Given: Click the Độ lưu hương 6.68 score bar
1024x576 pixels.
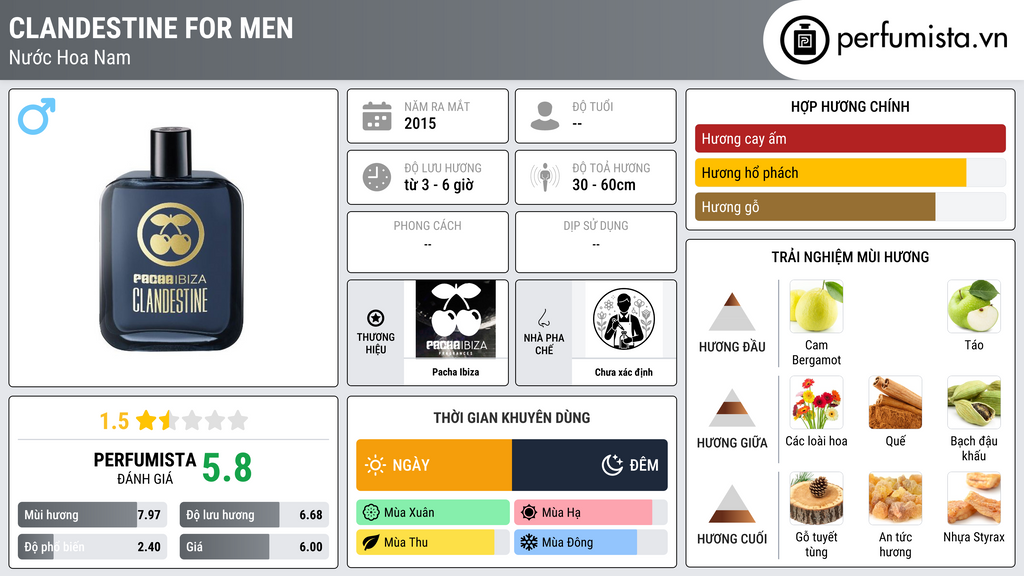Looking at the screenshot, I should click(255, 515).
